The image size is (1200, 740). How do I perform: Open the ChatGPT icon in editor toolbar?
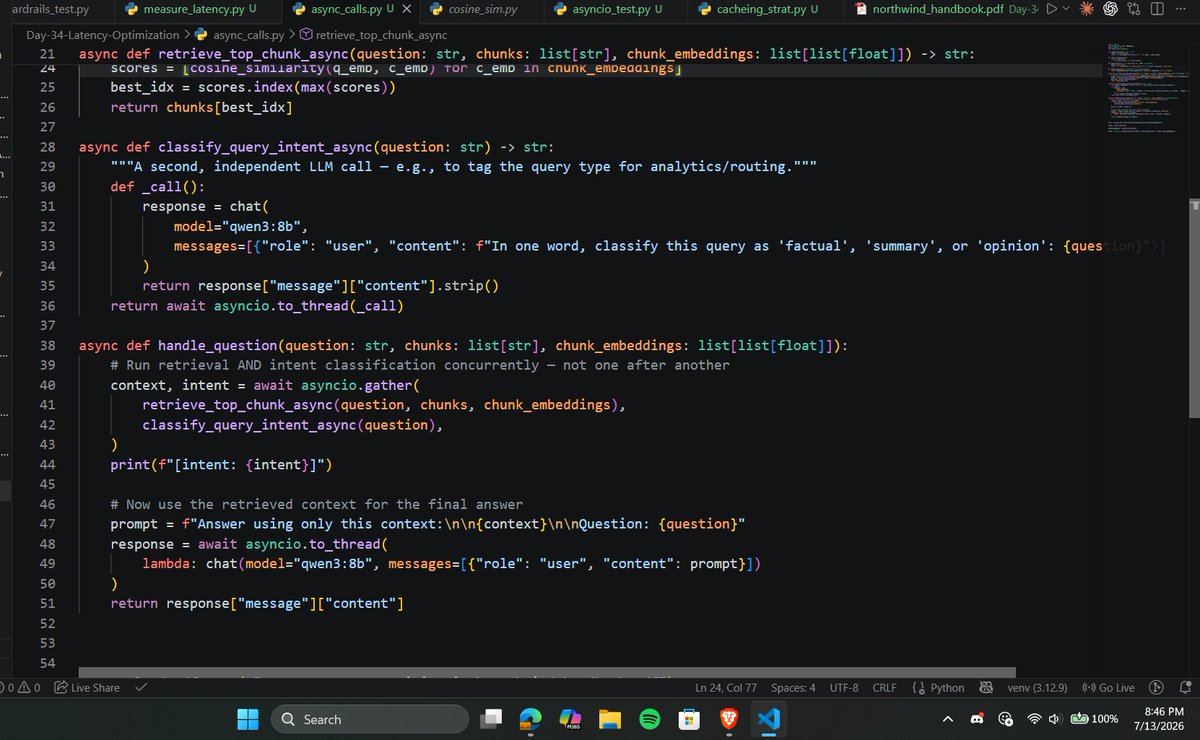click(x=1110, y=10)
